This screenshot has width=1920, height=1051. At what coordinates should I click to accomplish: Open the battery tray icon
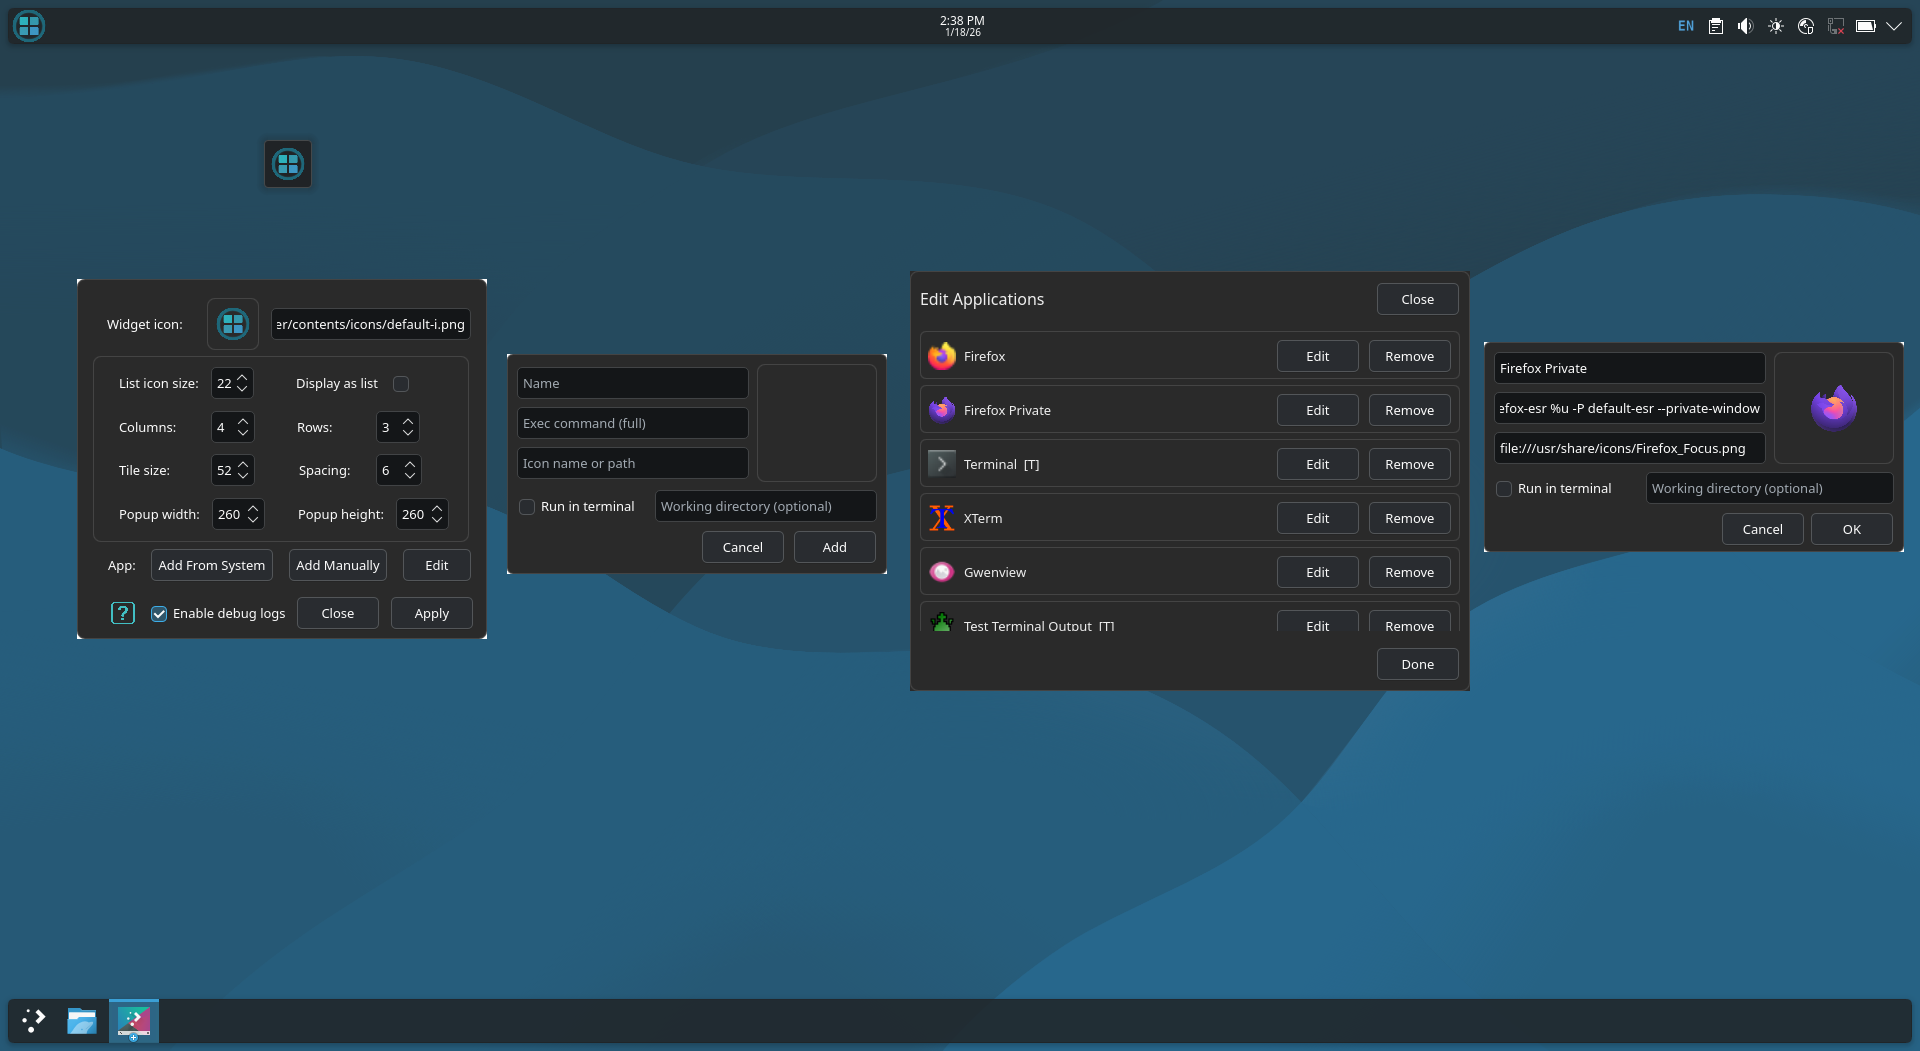pos(1866,26)
